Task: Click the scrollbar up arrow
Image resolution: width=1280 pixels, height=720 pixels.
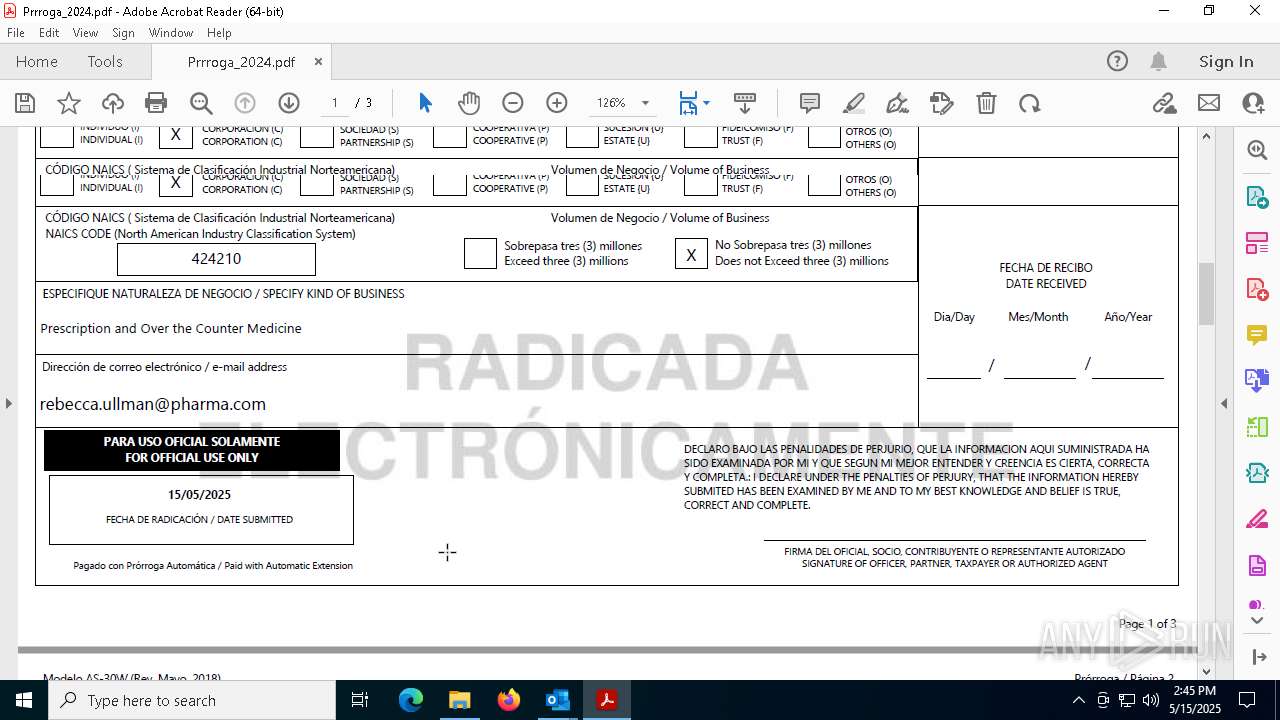Action: (1206, 136)
